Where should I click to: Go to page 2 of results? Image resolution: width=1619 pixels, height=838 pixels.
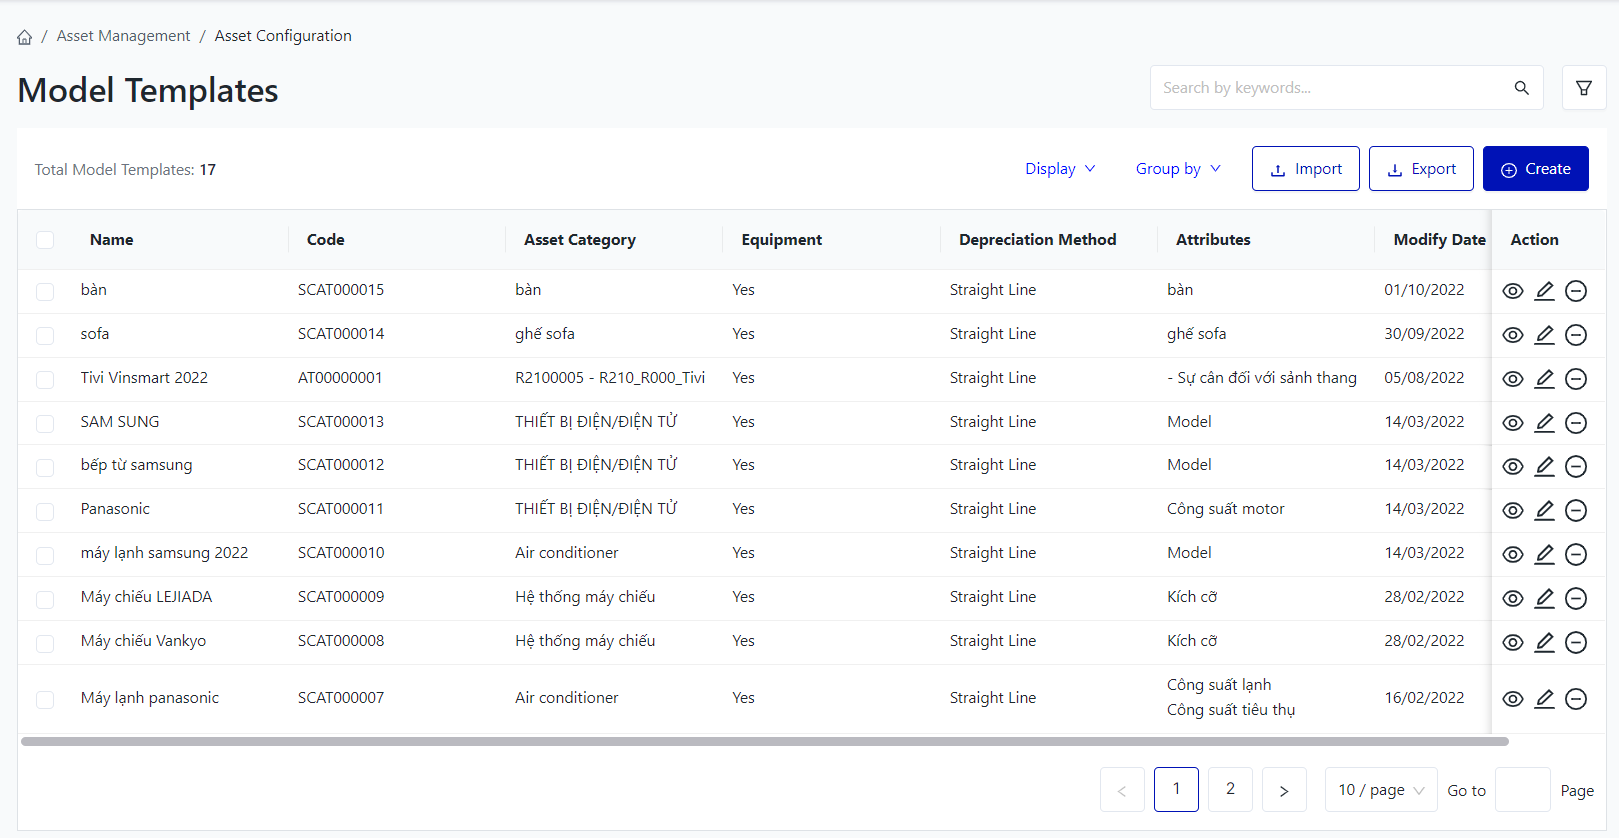click(x=1230, y=789)
